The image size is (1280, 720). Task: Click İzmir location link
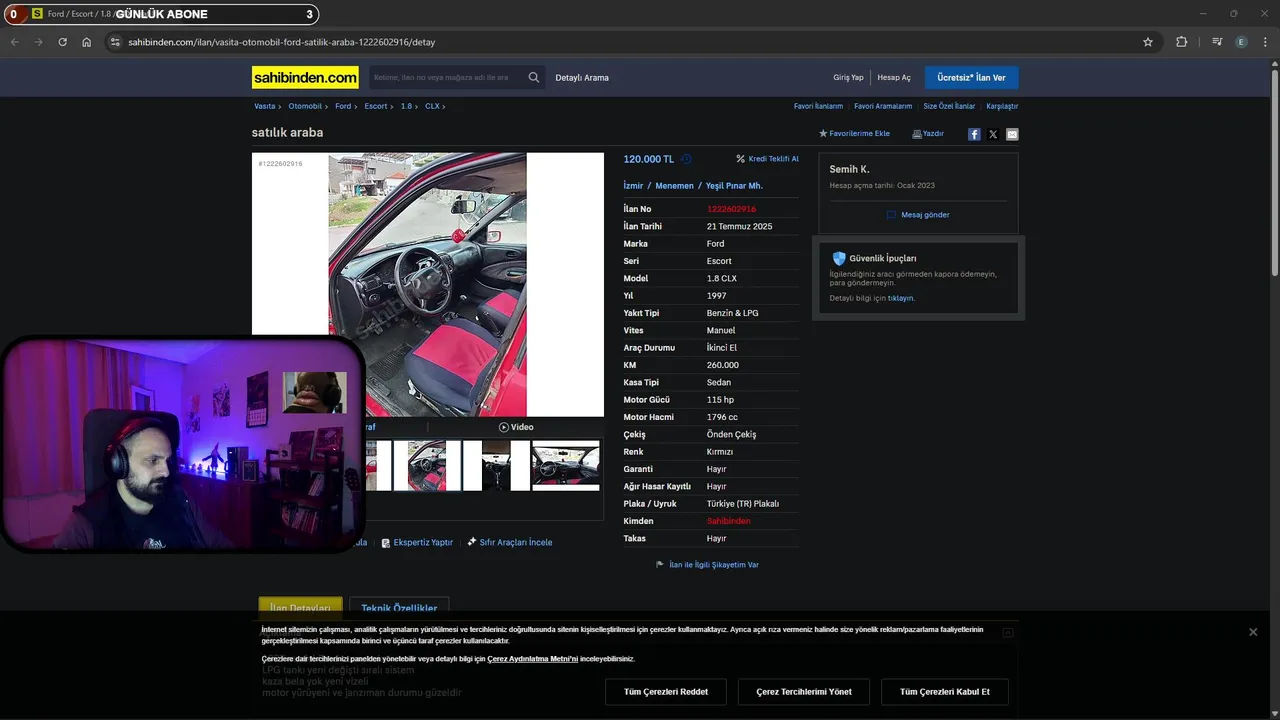point(633,186)
